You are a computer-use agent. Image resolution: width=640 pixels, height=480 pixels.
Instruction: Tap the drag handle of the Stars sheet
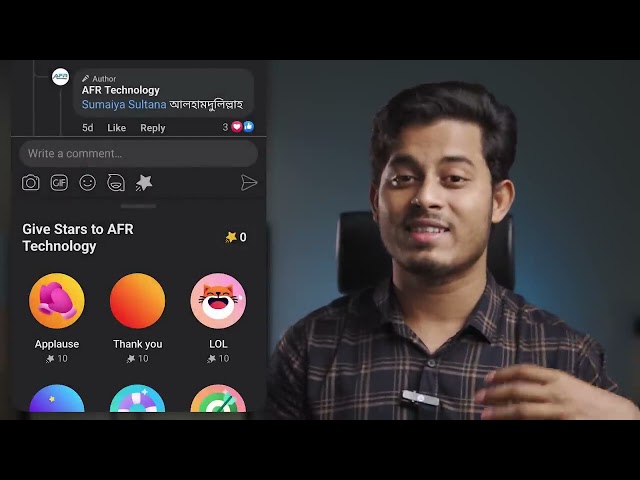pyautogui.click(x=138, y=206)
